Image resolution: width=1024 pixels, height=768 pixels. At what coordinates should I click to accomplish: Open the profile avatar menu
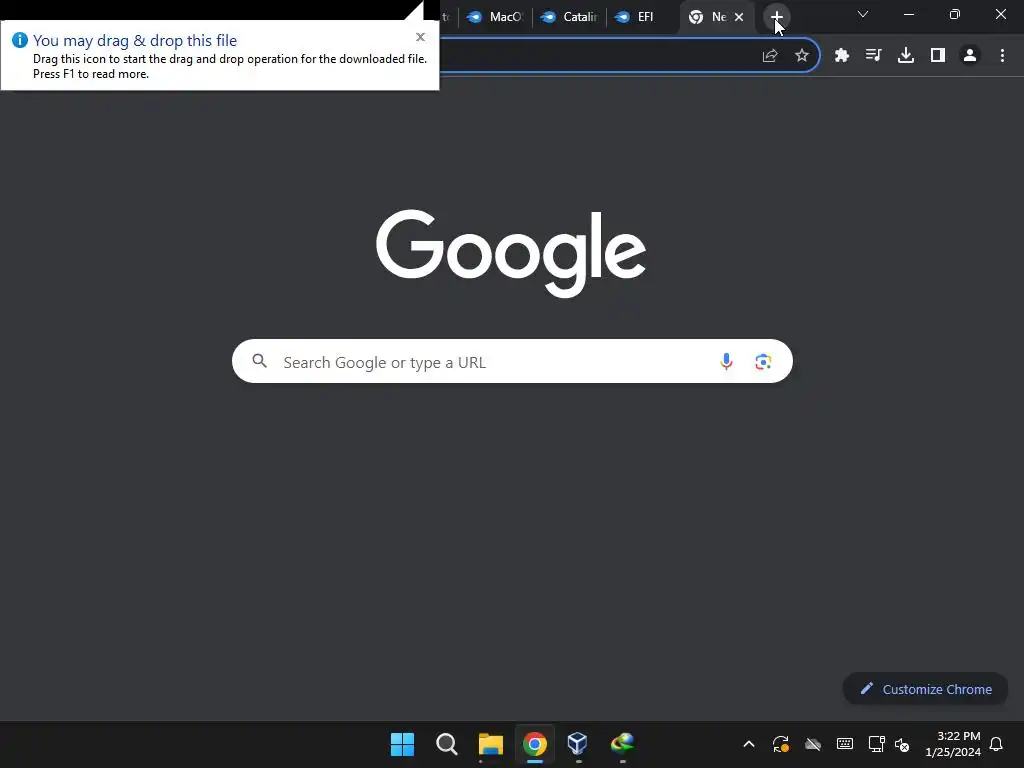(x=970, y=56)
